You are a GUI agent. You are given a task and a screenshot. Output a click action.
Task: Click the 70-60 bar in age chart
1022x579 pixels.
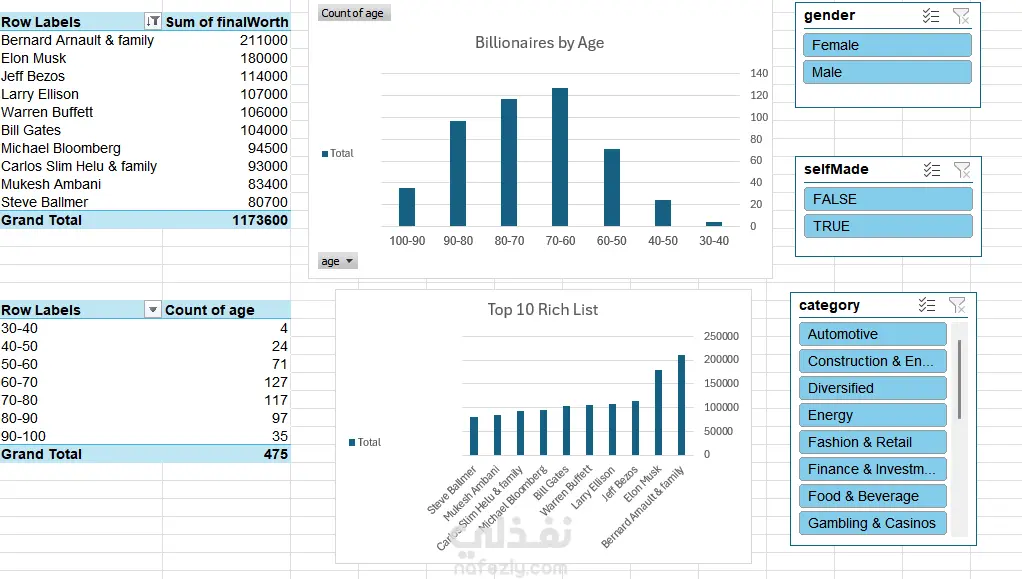(560, 157)
